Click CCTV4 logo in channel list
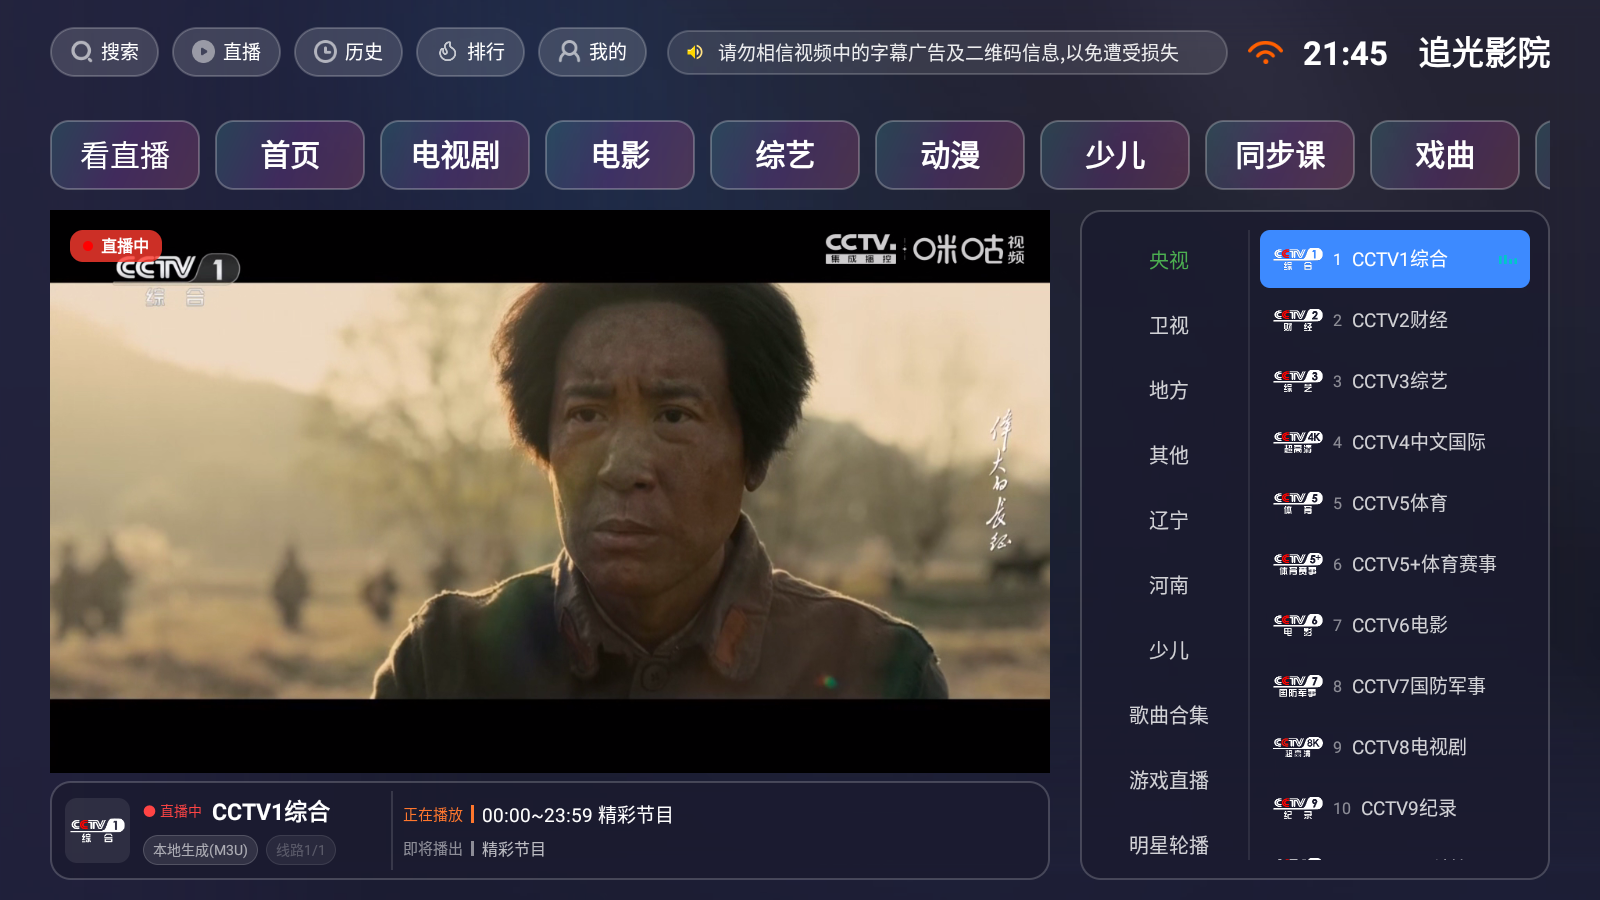Viewport: 1600px width, 900px height. (x=1298, y=442)
